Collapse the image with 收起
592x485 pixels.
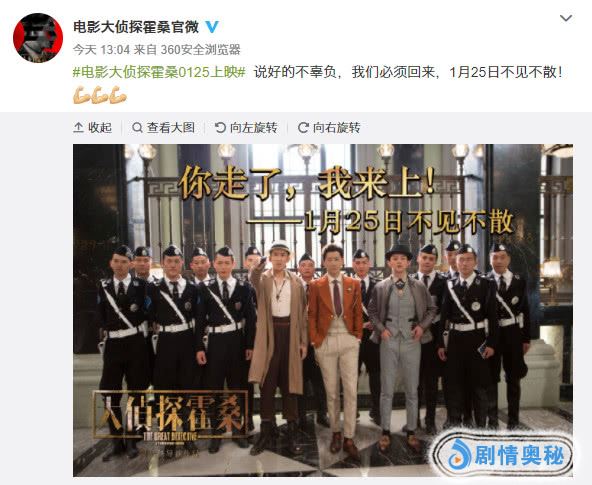(92, 128)
